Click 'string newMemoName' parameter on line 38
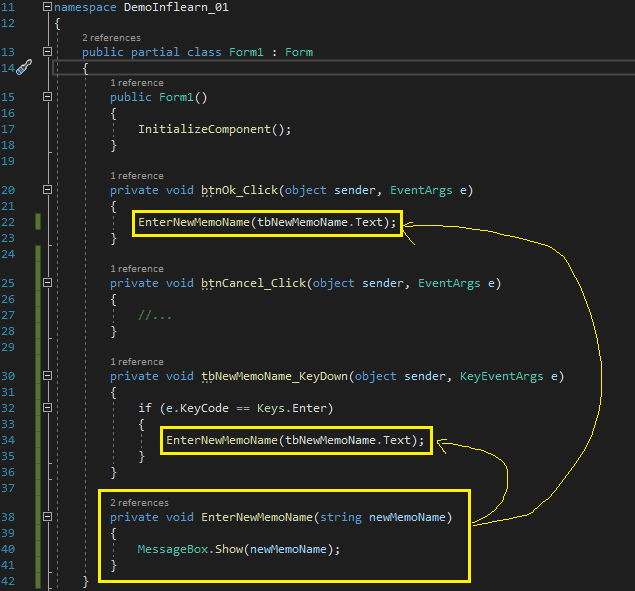Screen dimensions: 635x591 point(383,517)
